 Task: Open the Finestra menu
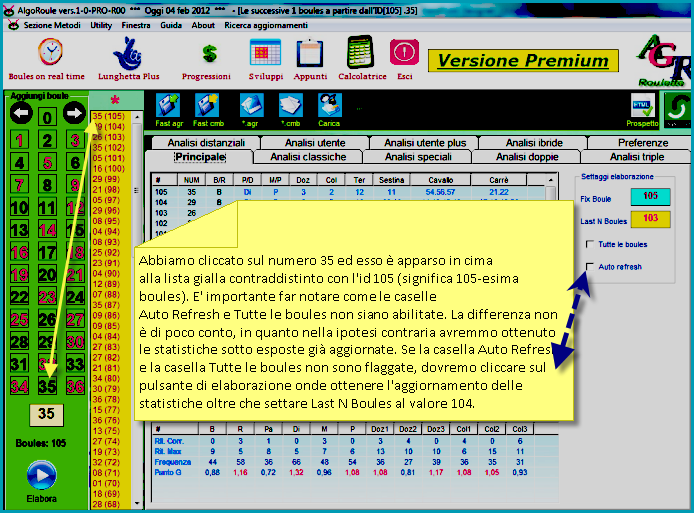coord(136,25)
